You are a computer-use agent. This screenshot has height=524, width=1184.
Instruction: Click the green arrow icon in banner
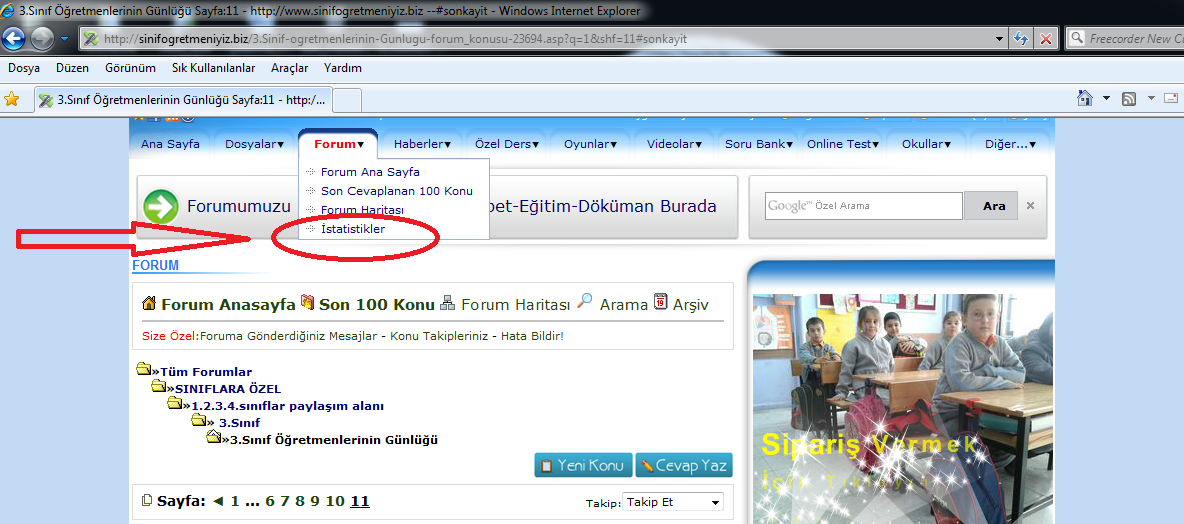(x=161, y=207)
